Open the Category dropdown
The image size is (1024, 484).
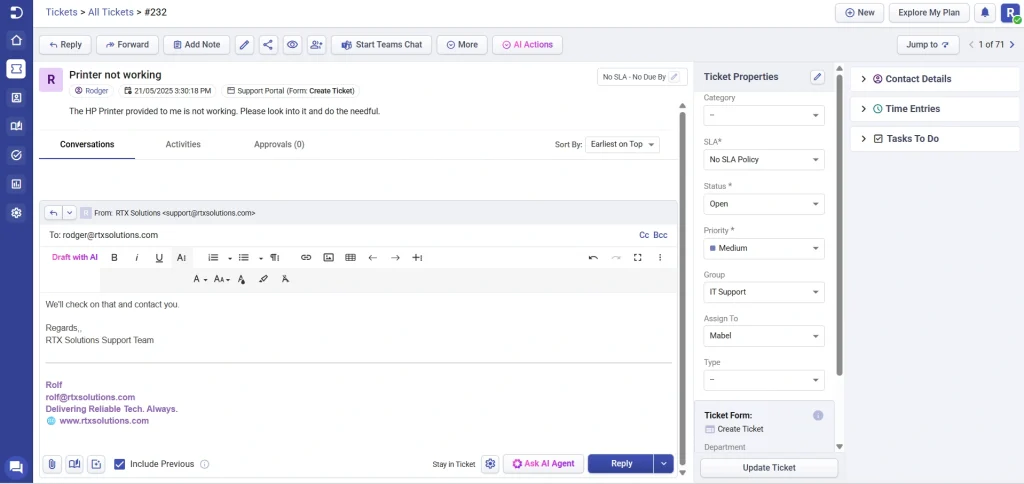pyautogui.click(x=763, y=116)
